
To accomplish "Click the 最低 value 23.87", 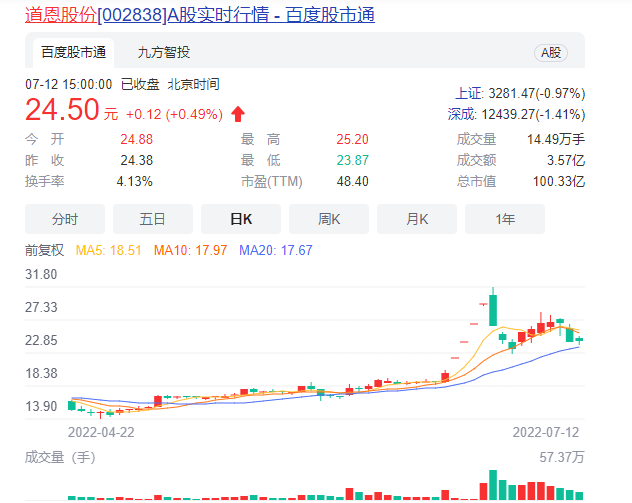I will (x=353, y=160).
